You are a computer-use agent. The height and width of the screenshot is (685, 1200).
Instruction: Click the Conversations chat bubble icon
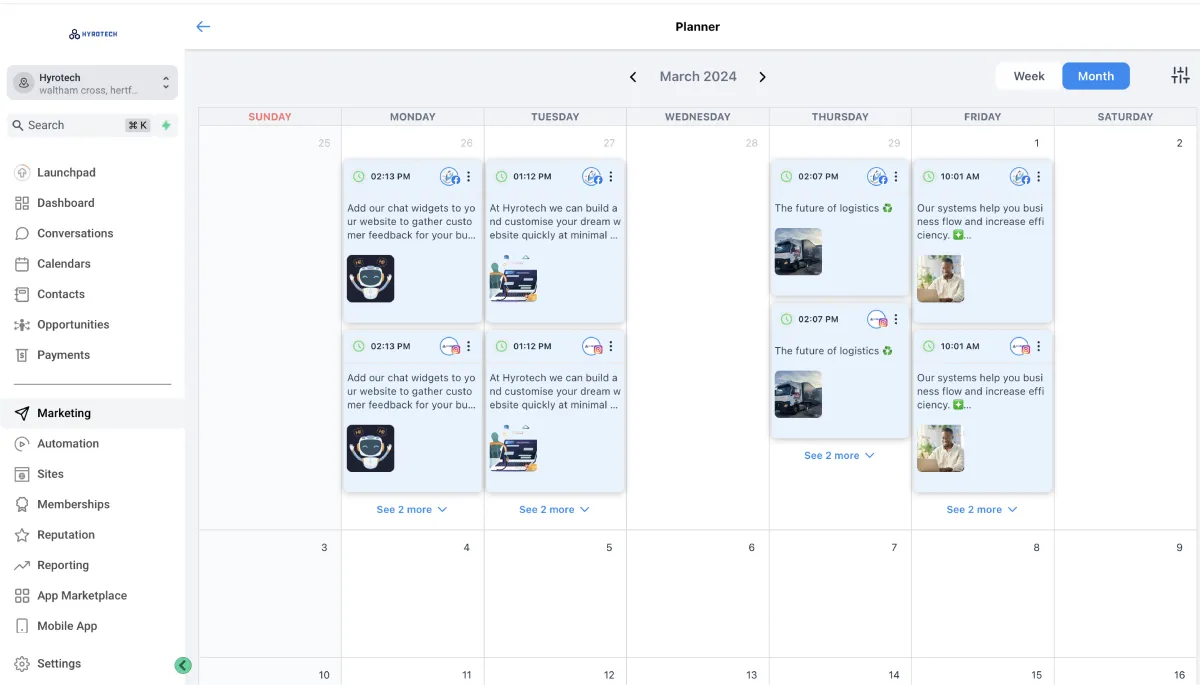click(x=22, y=234)
